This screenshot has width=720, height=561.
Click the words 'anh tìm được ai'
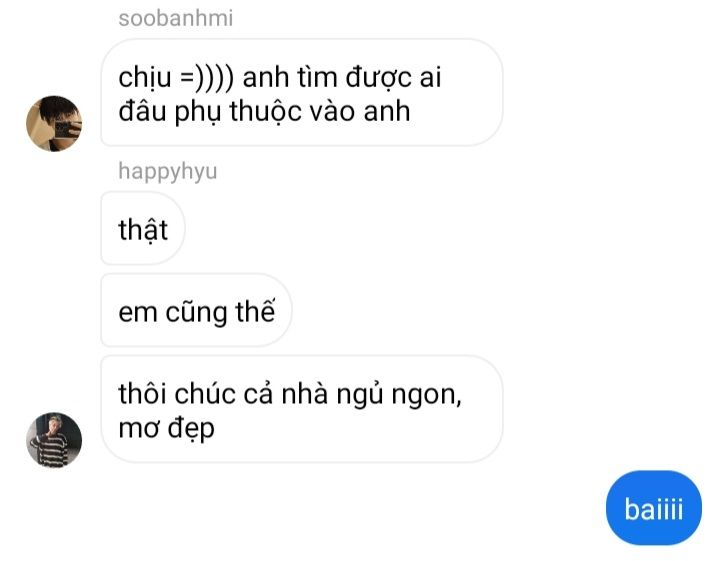pyautogui.click(x=342, y=77)
